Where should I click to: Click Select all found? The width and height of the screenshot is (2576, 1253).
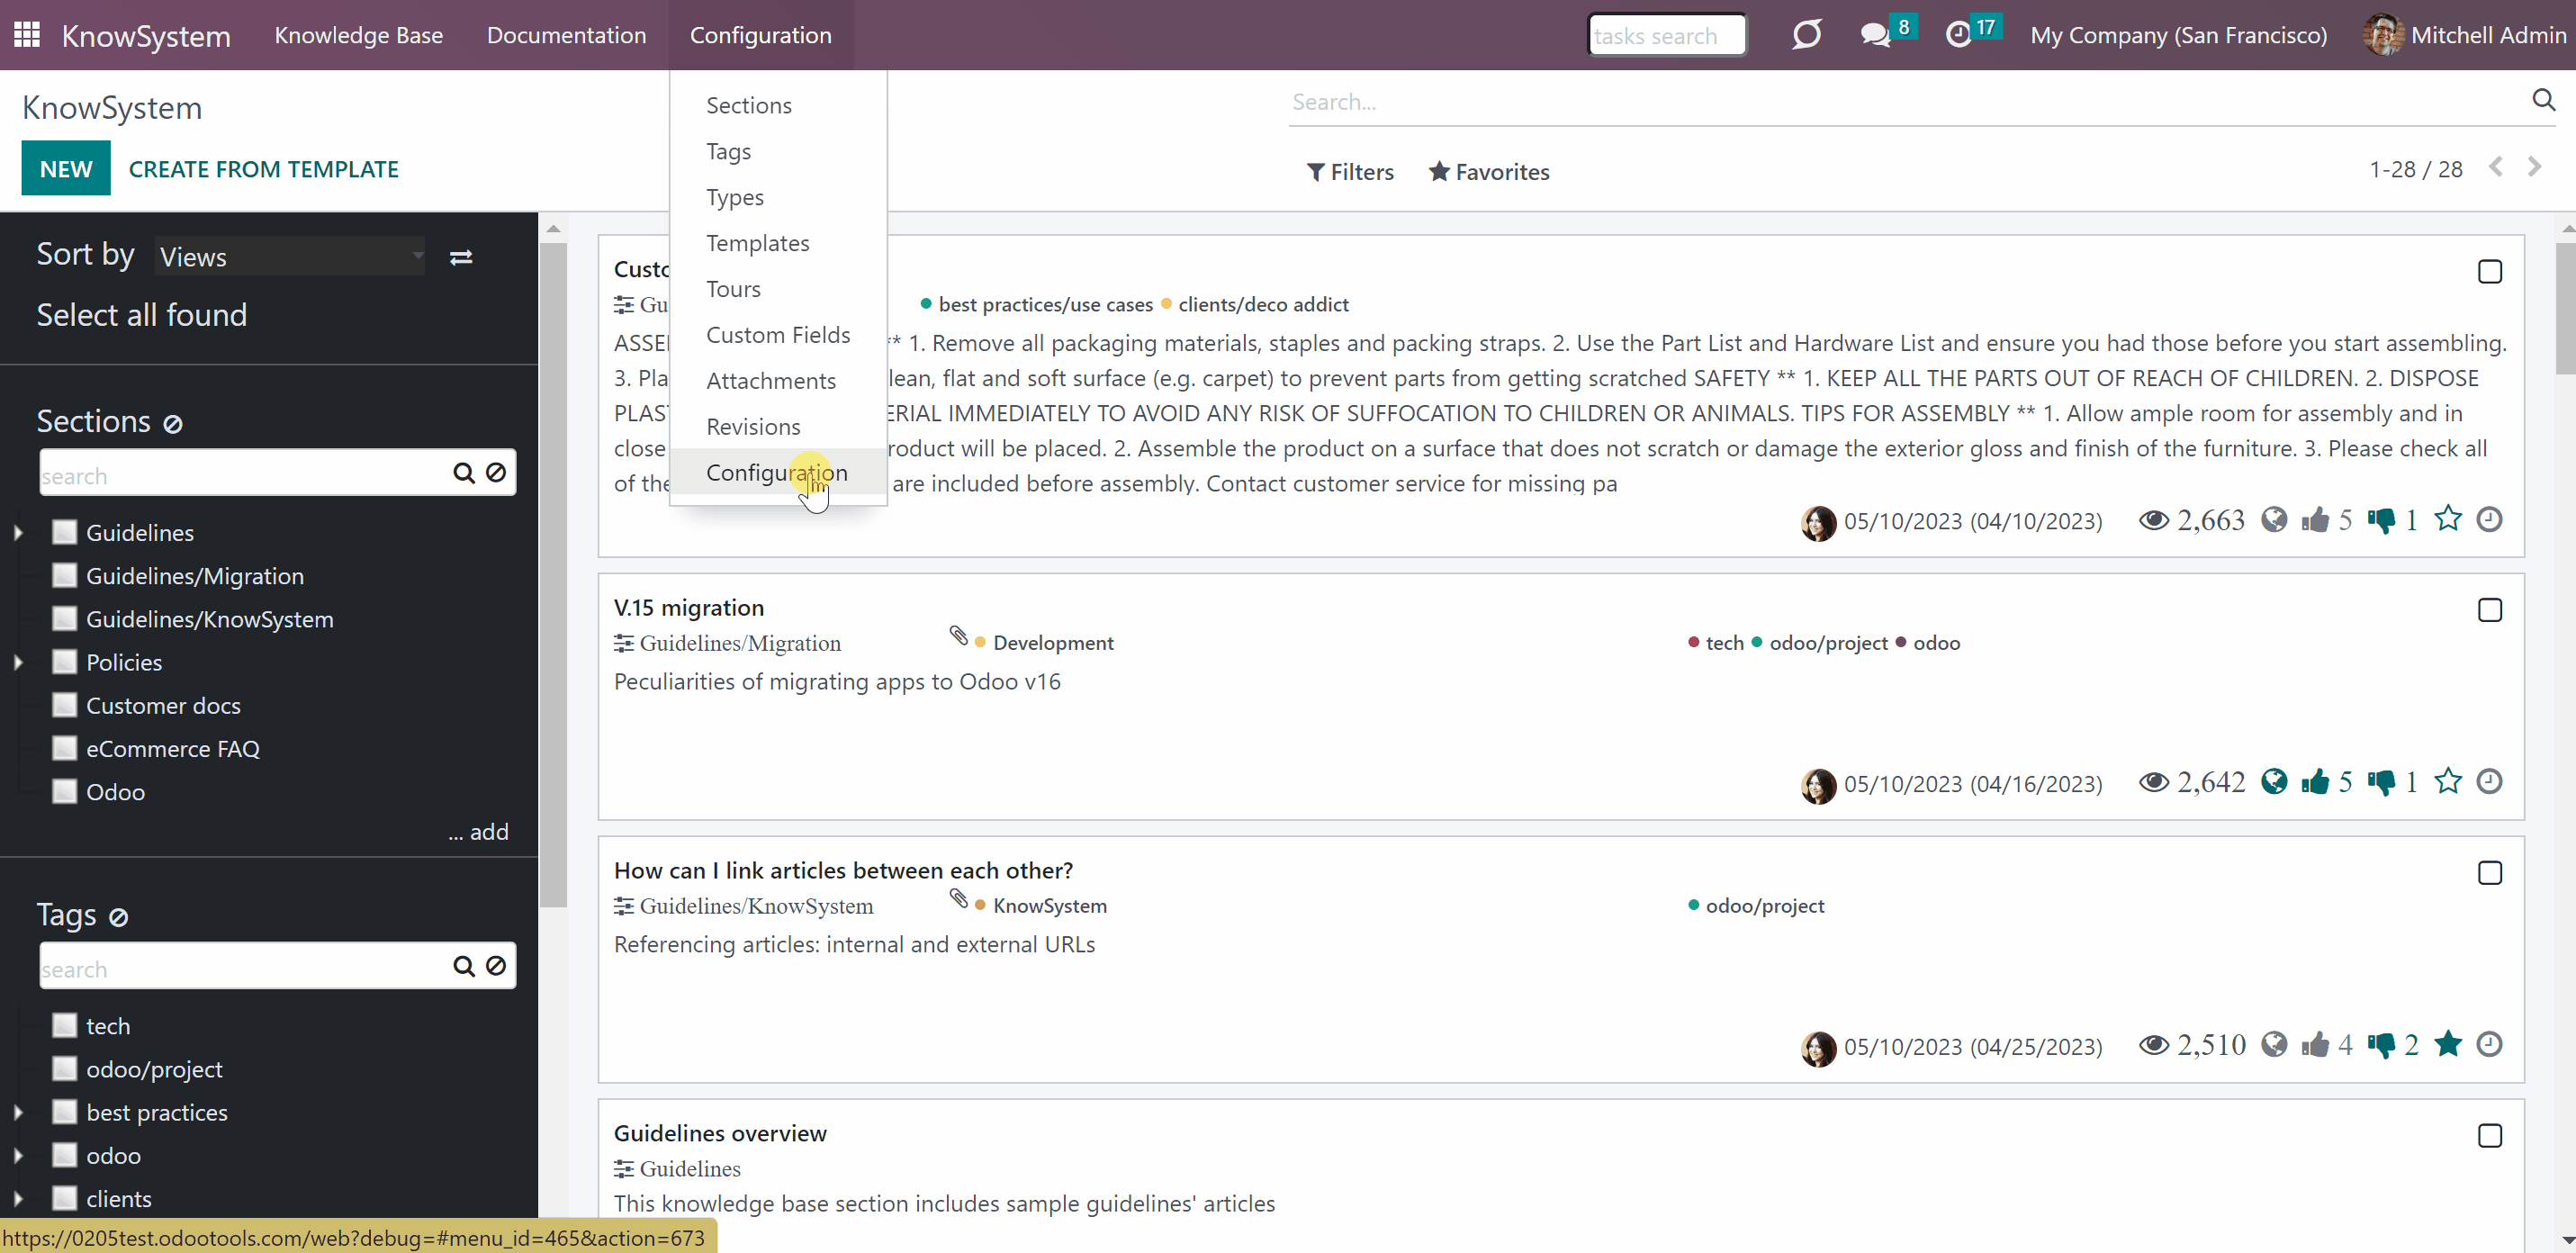click(142, 315)
